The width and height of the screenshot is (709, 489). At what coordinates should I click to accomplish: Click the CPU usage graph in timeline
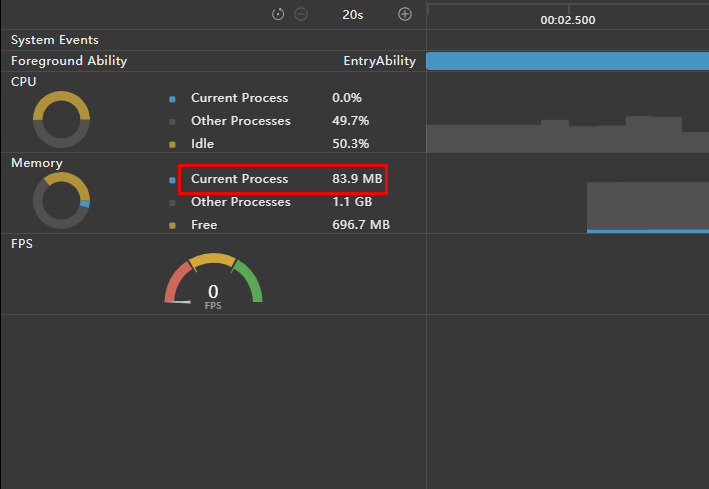[567, 136]
